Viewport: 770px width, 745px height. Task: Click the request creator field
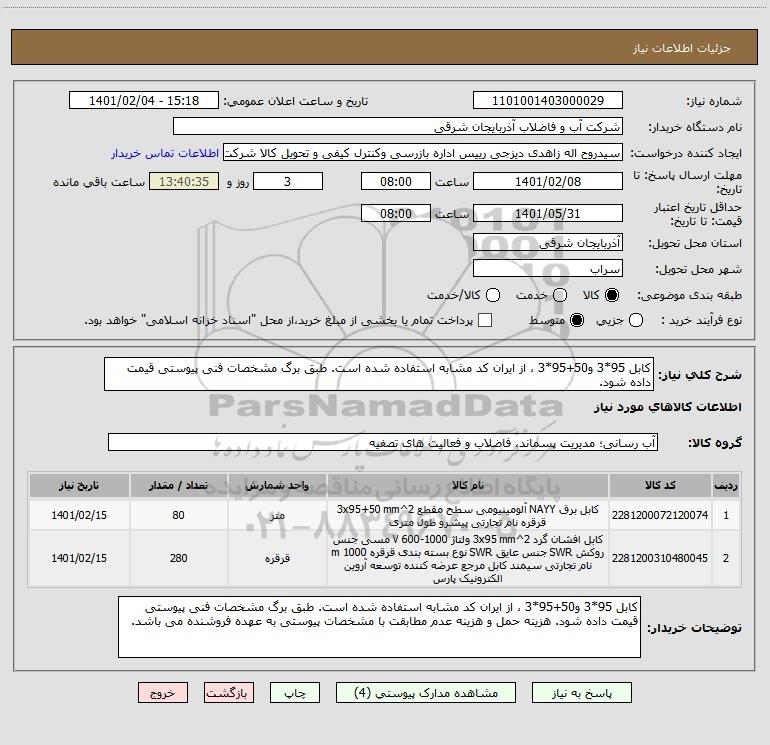point(423,153)
